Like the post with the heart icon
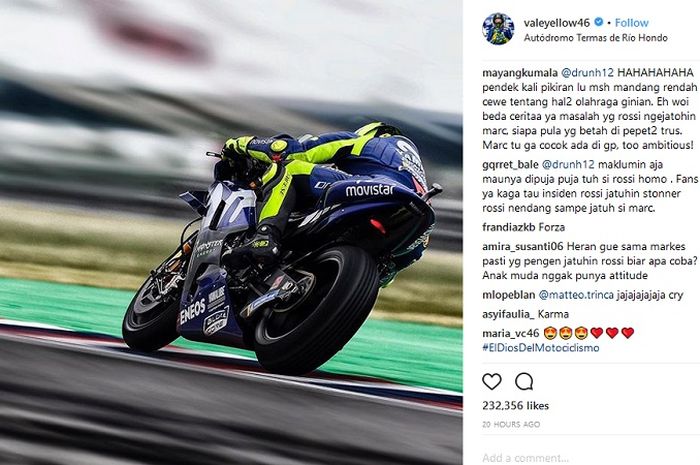 pyautogui.click(x=492, y=382)
